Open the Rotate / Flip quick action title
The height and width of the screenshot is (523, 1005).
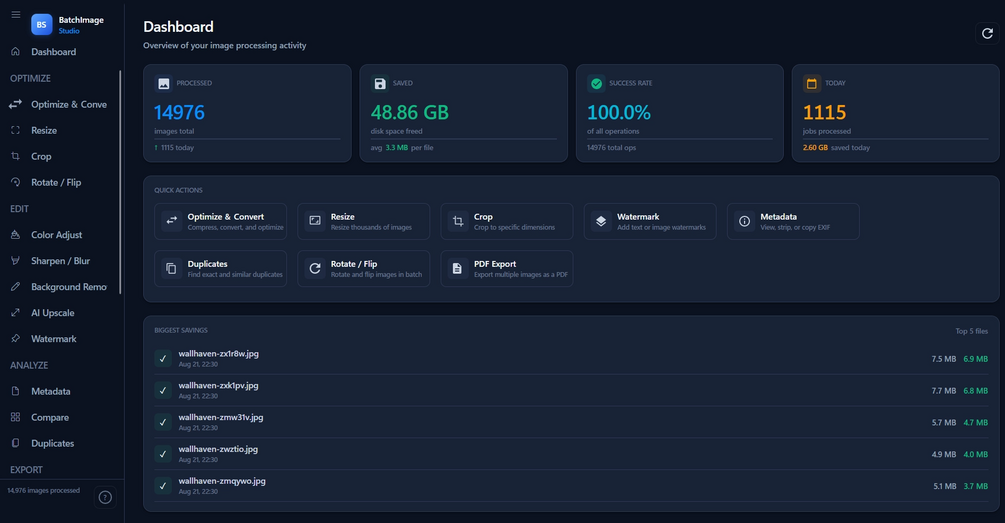click(x=354, y=264)
